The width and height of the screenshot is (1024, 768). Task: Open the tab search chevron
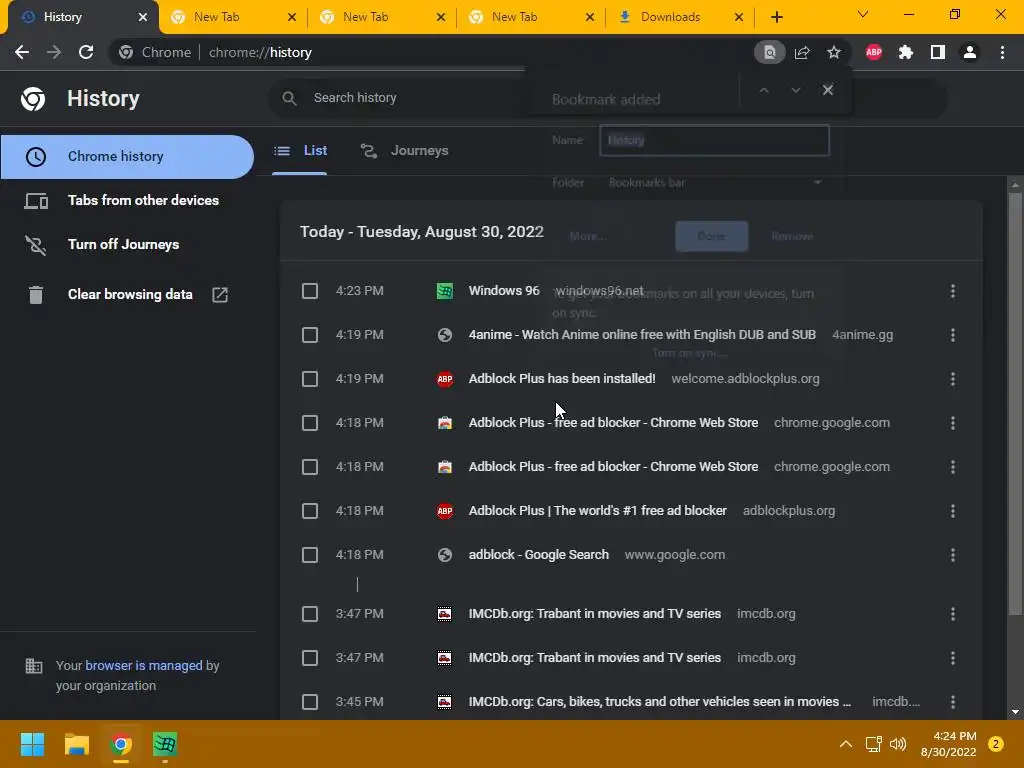click(x=863, y=14)
